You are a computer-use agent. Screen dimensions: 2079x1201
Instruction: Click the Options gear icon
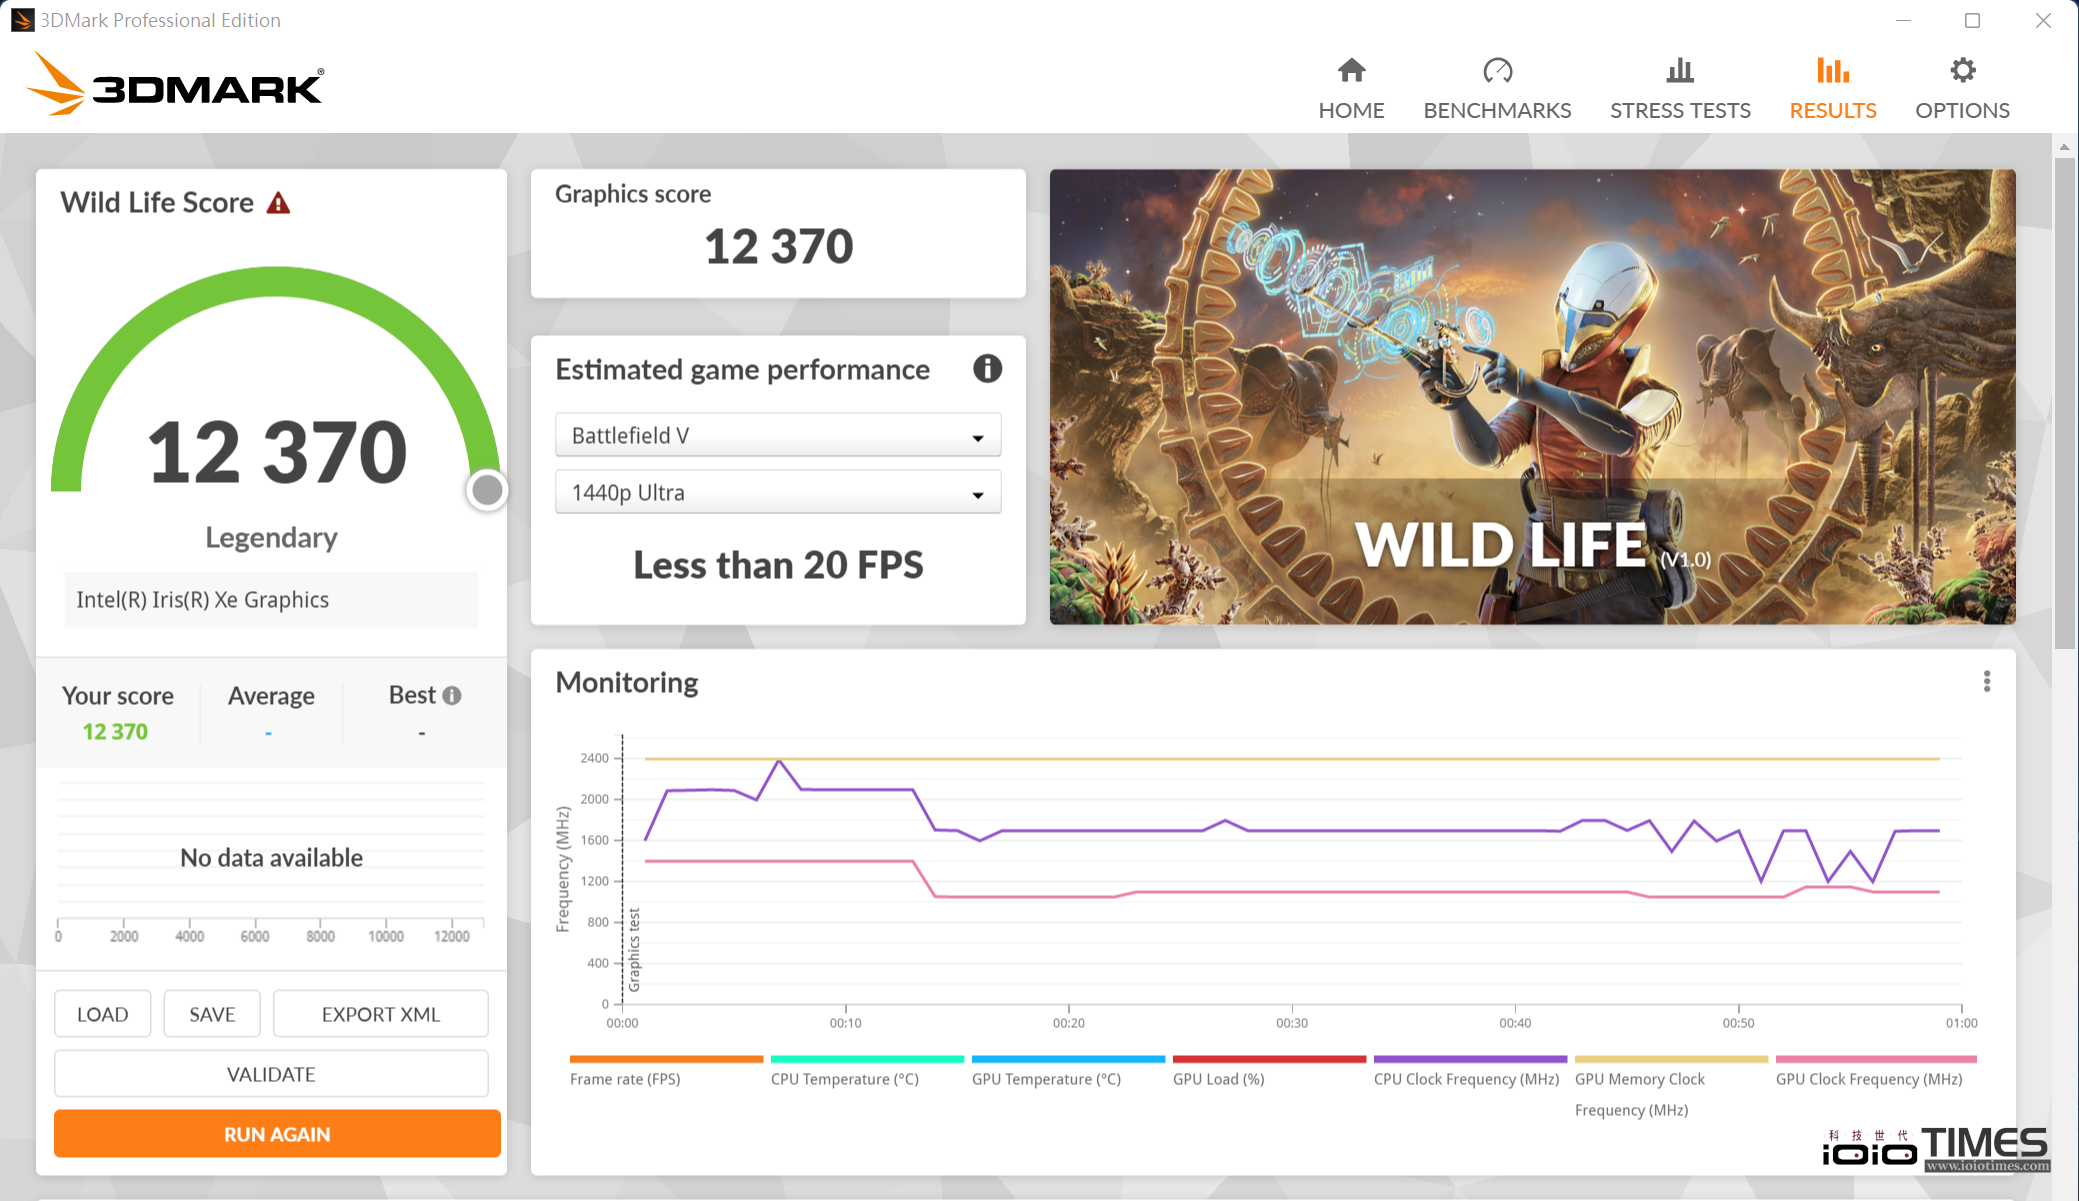[x=1962, y=70]
